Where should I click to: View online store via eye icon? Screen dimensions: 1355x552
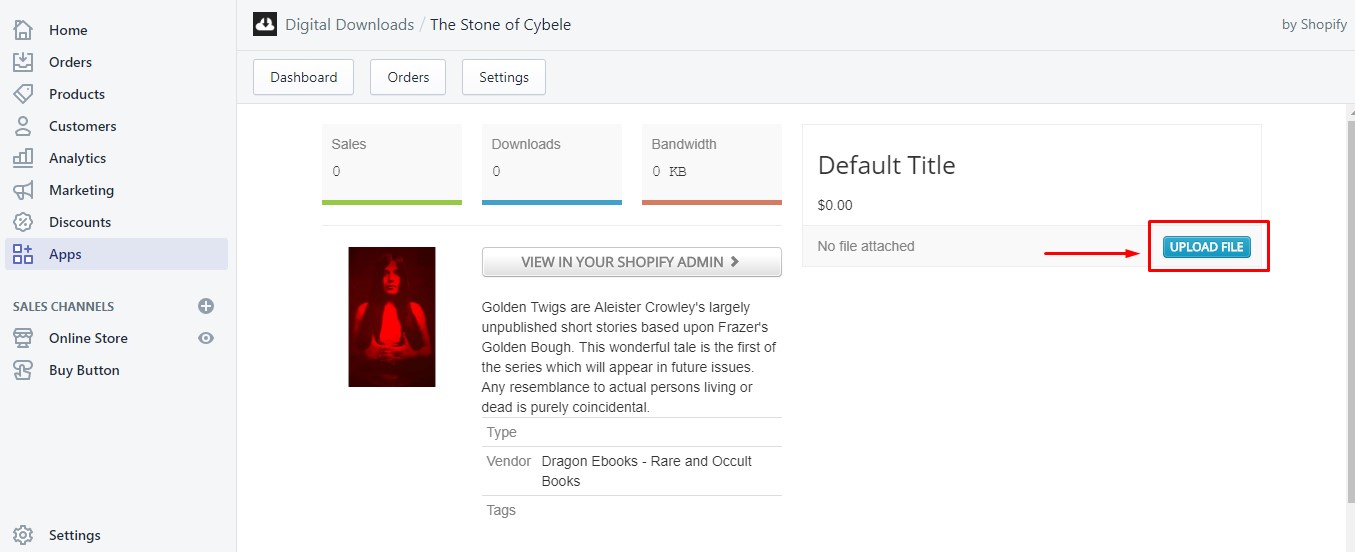pyautogui.click(x=206, y=338)
